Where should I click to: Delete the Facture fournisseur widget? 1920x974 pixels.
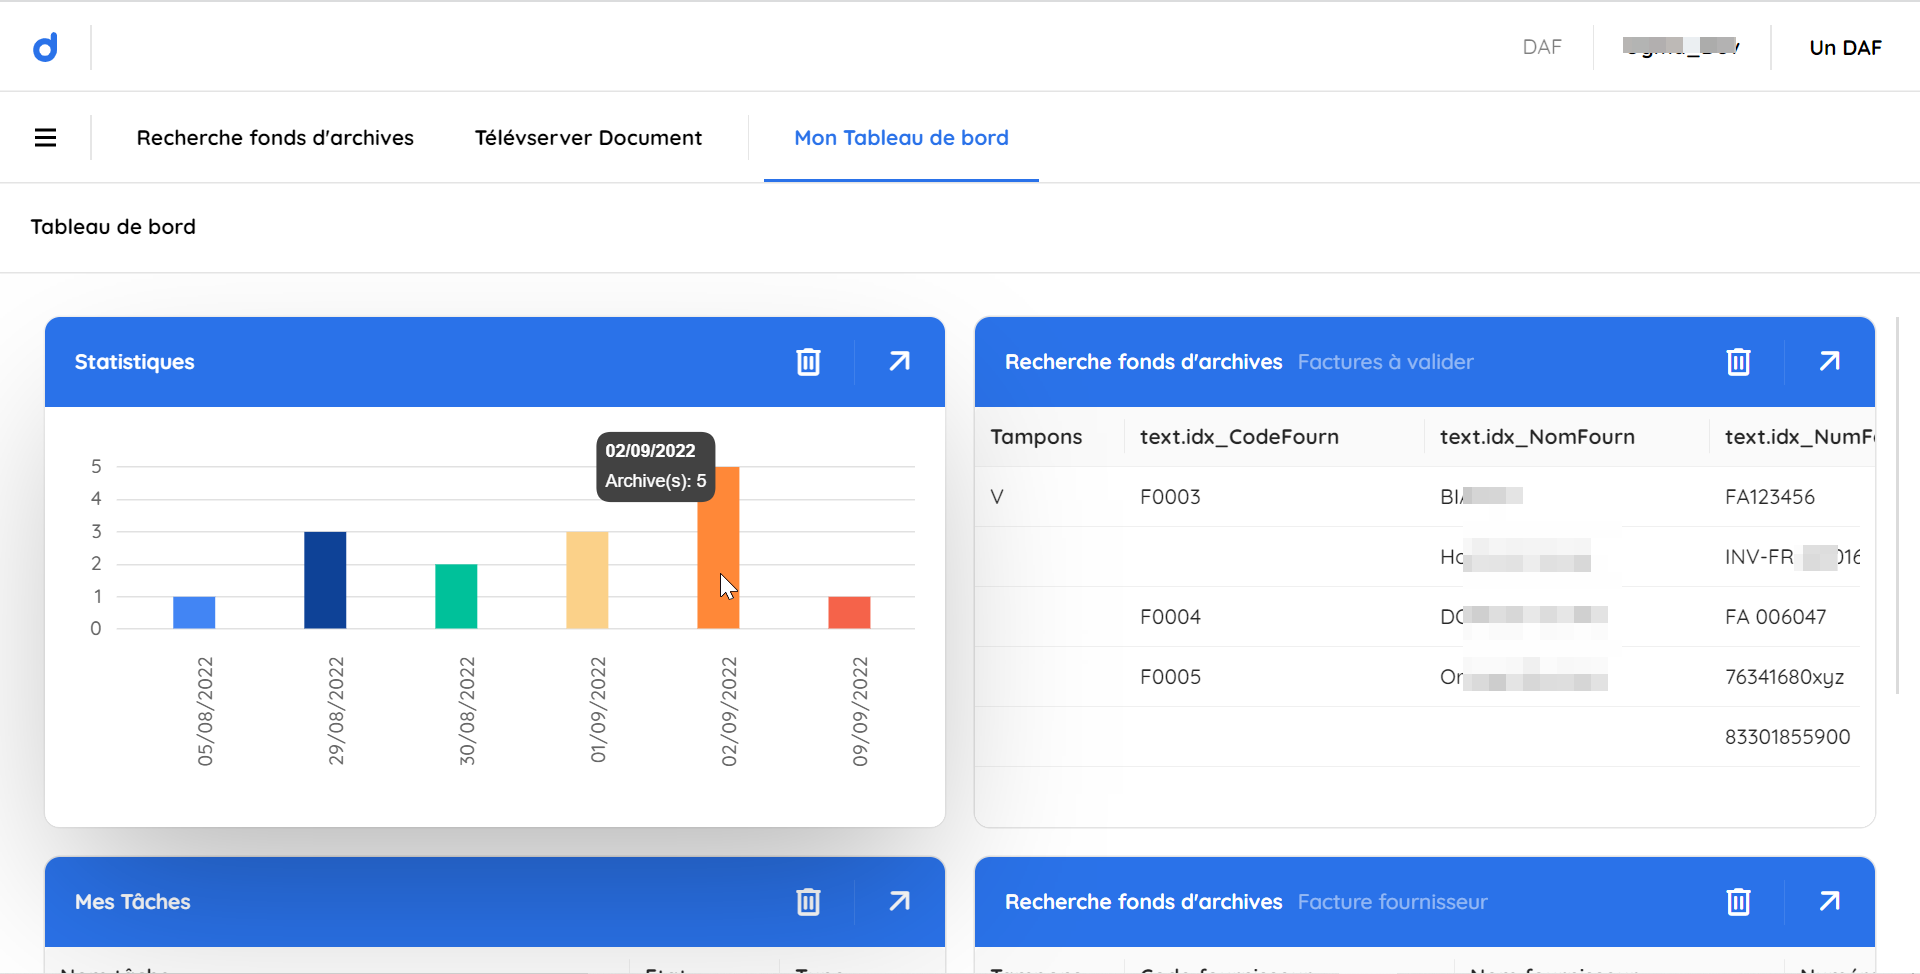1738,902
